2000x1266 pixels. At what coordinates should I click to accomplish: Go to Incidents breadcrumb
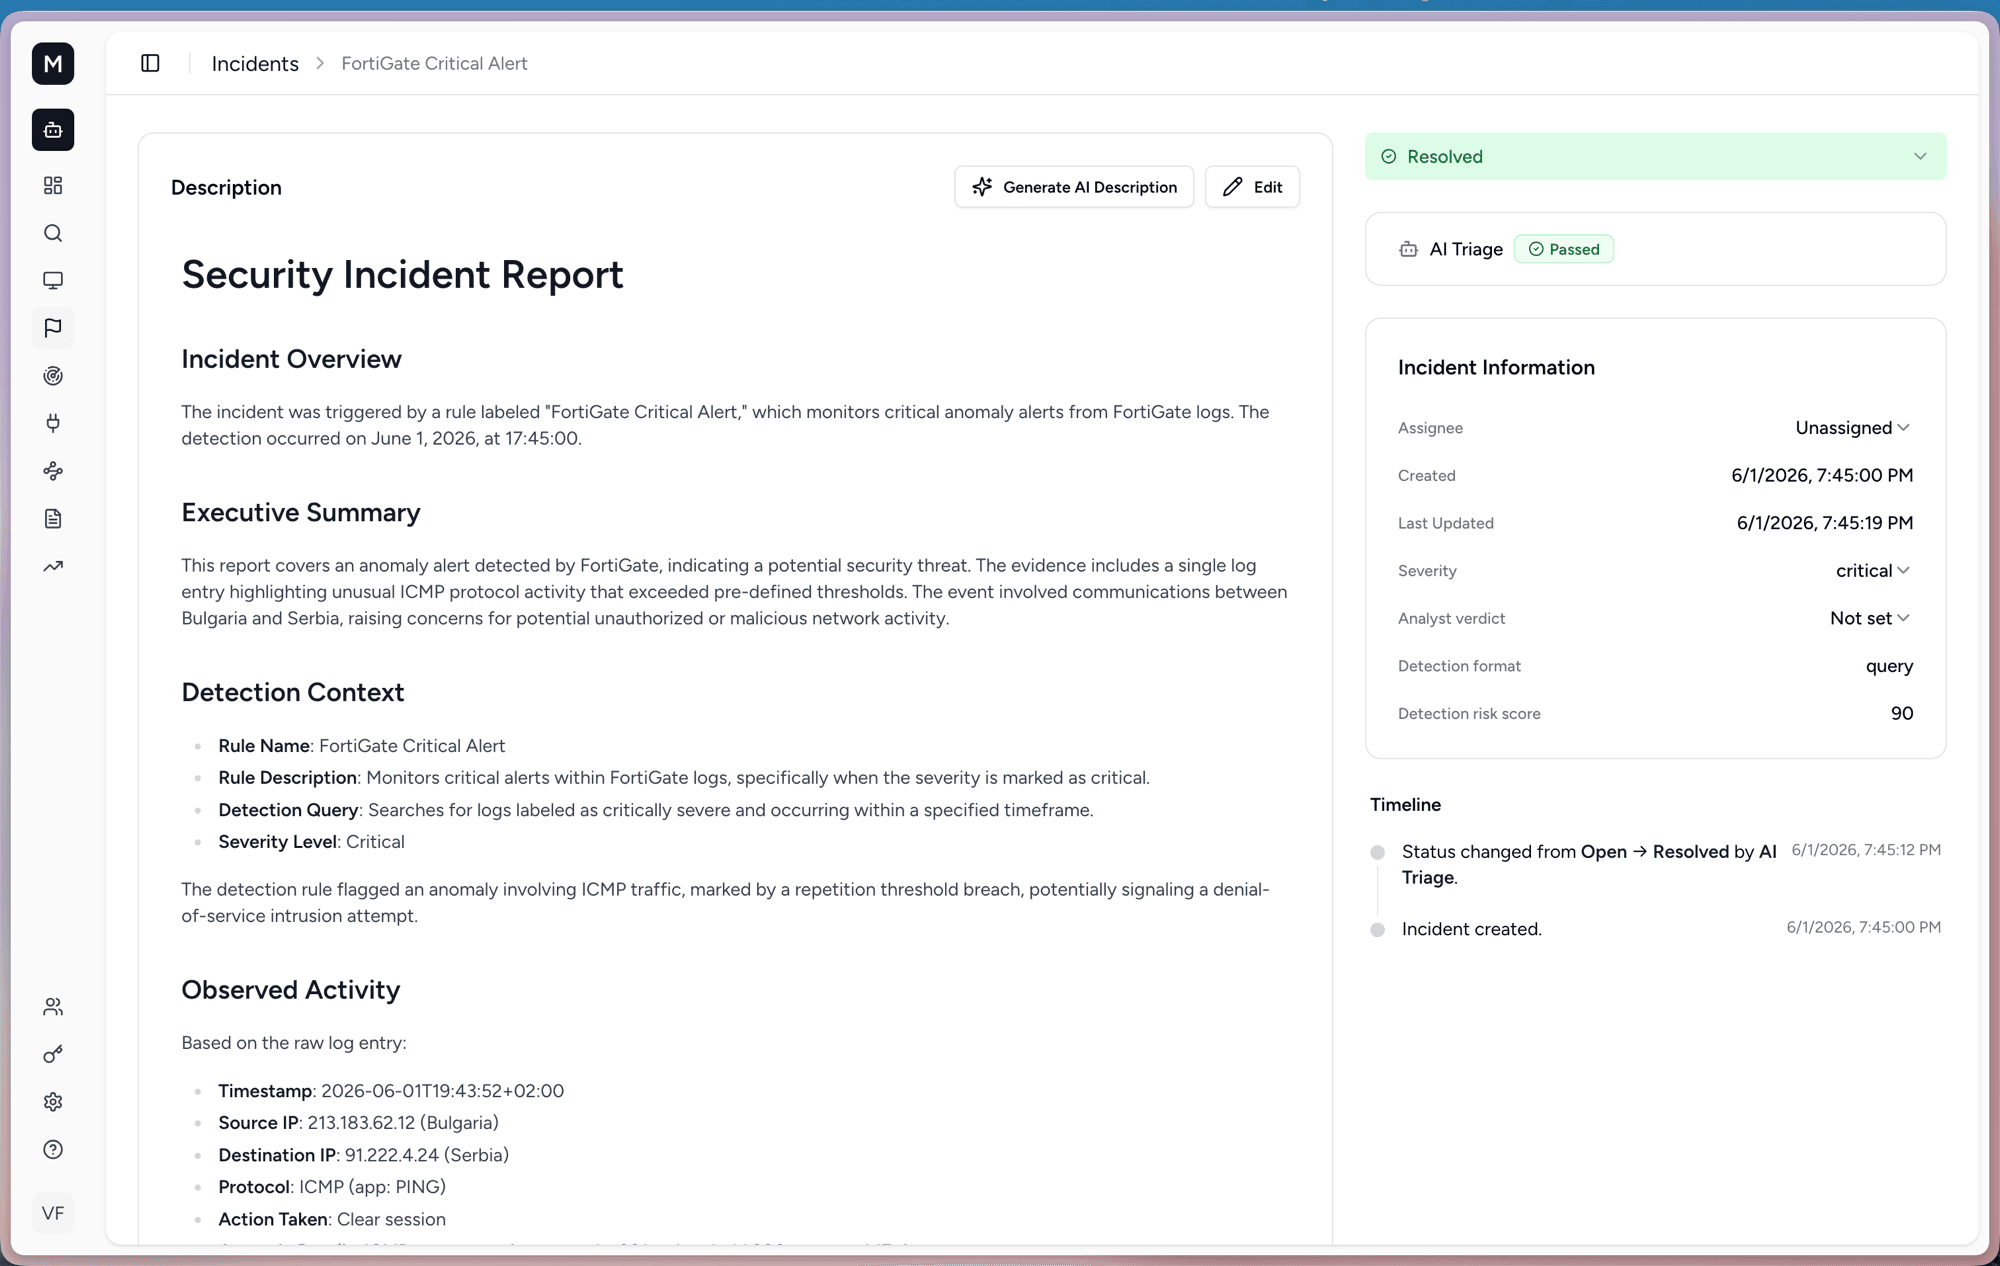tap(255, 64)
